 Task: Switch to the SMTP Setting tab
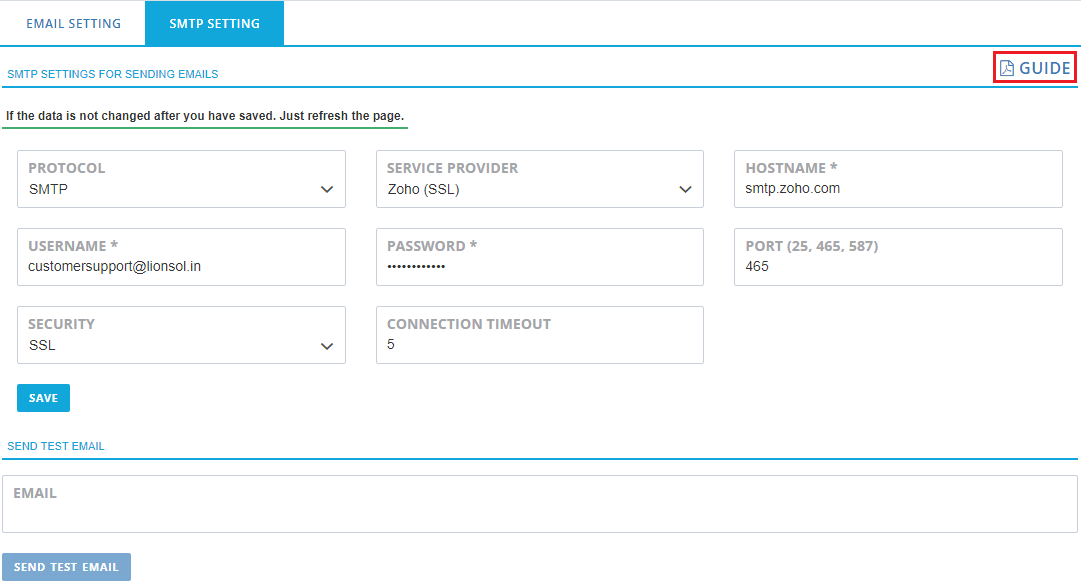click(214, 23)
